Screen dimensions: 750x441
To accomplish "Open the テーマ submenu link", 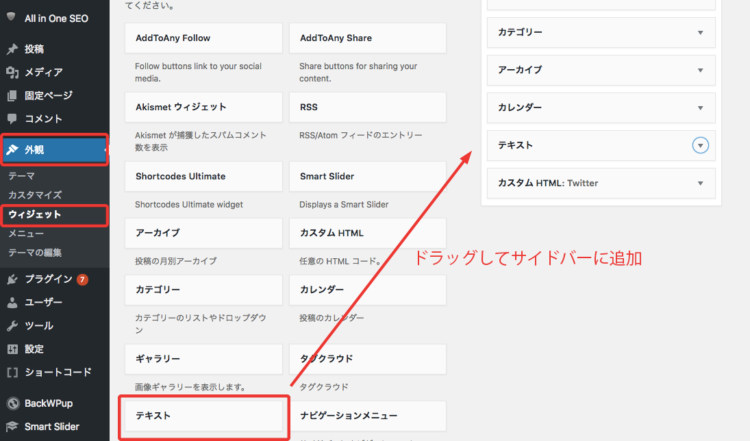I will 21,176.
